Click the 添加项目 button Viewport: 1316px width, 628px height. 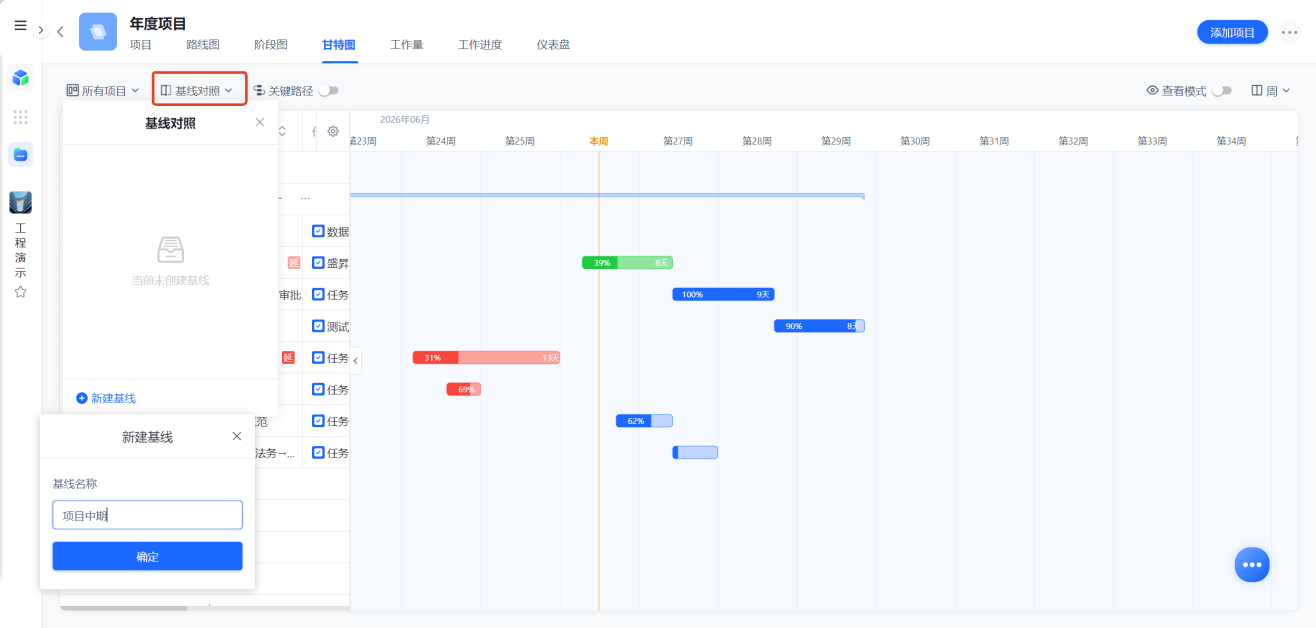[1232, 32]
